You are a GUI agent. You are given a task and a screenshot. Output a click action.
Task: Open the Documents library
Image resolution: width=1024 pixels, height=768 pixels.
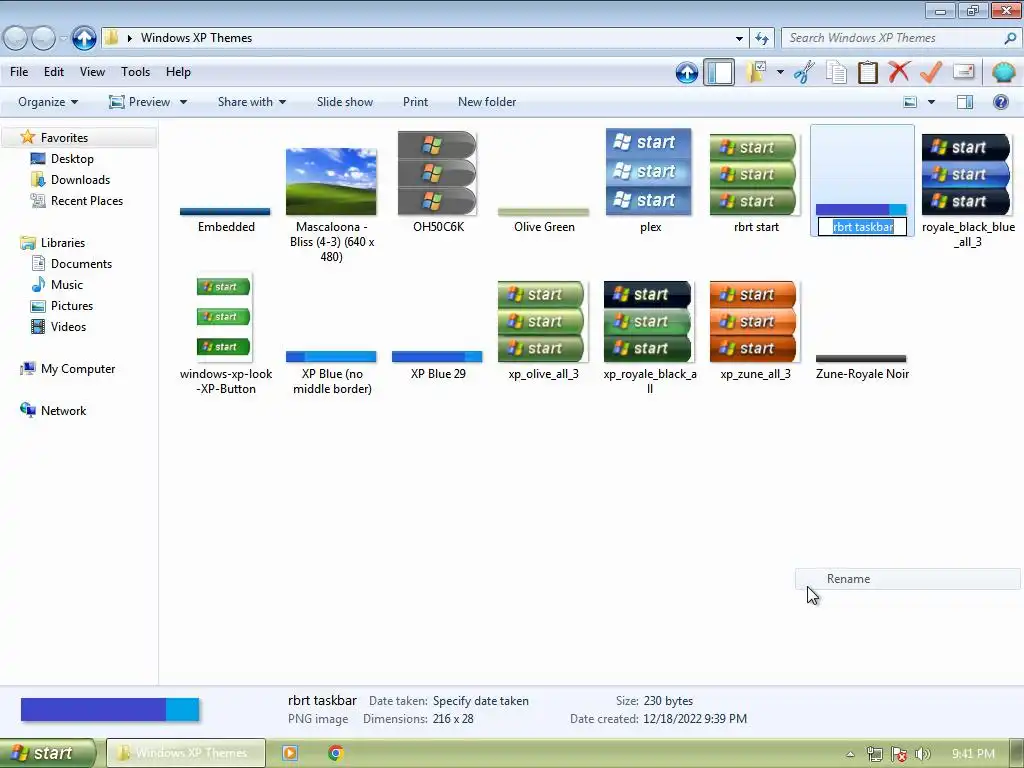81,264
